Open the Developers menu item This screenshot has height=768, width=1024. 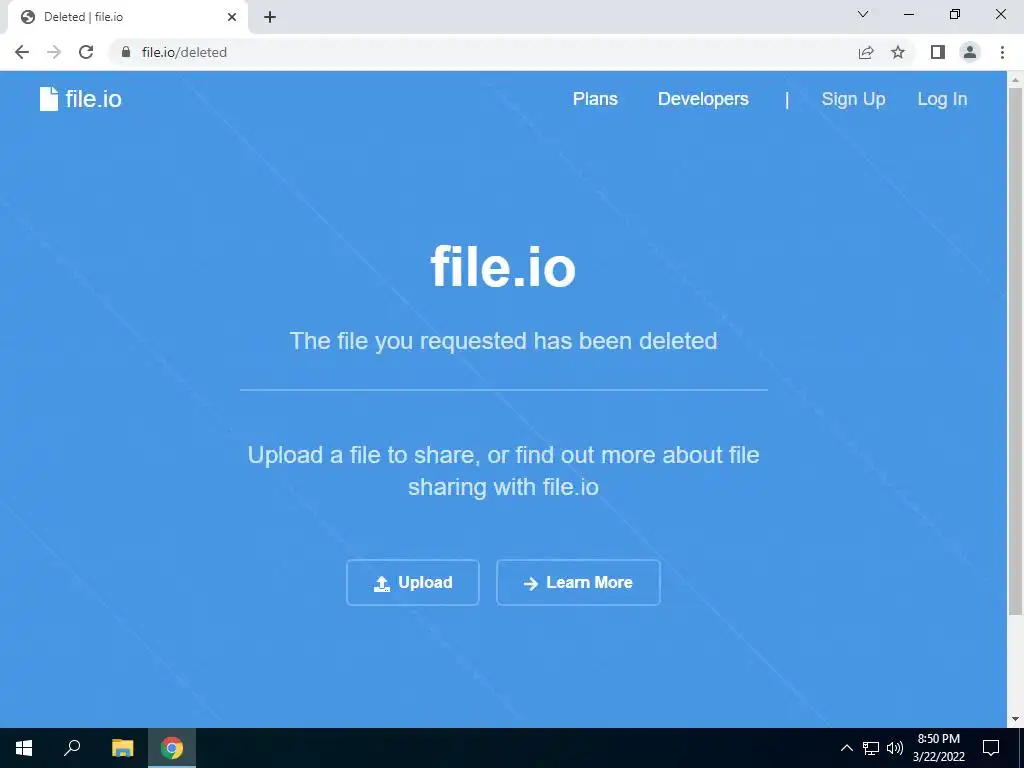(x=703, y=99)
